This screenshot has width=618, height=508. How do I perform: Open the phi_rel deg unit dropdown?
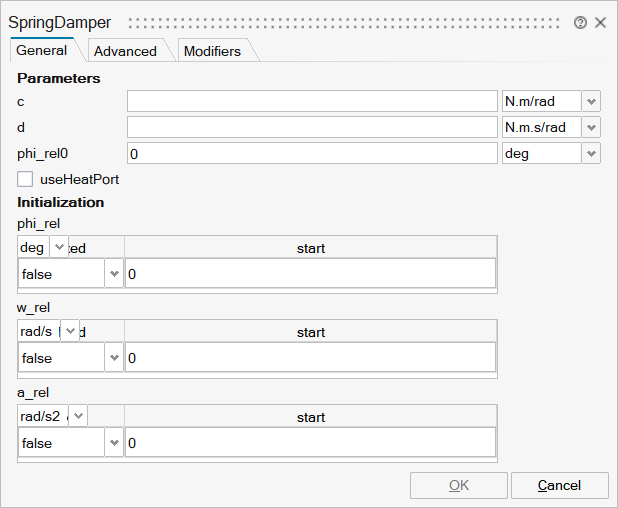coord(58,247)
